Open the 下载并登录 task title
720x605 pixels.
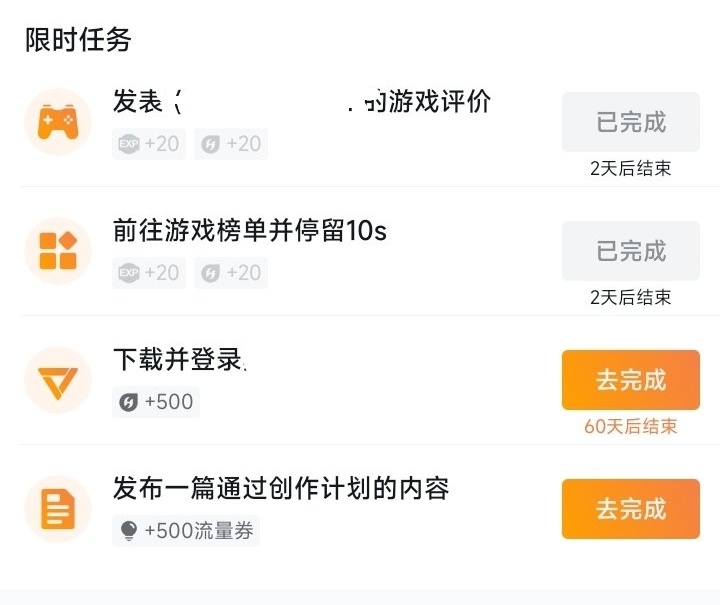point(179,360)
